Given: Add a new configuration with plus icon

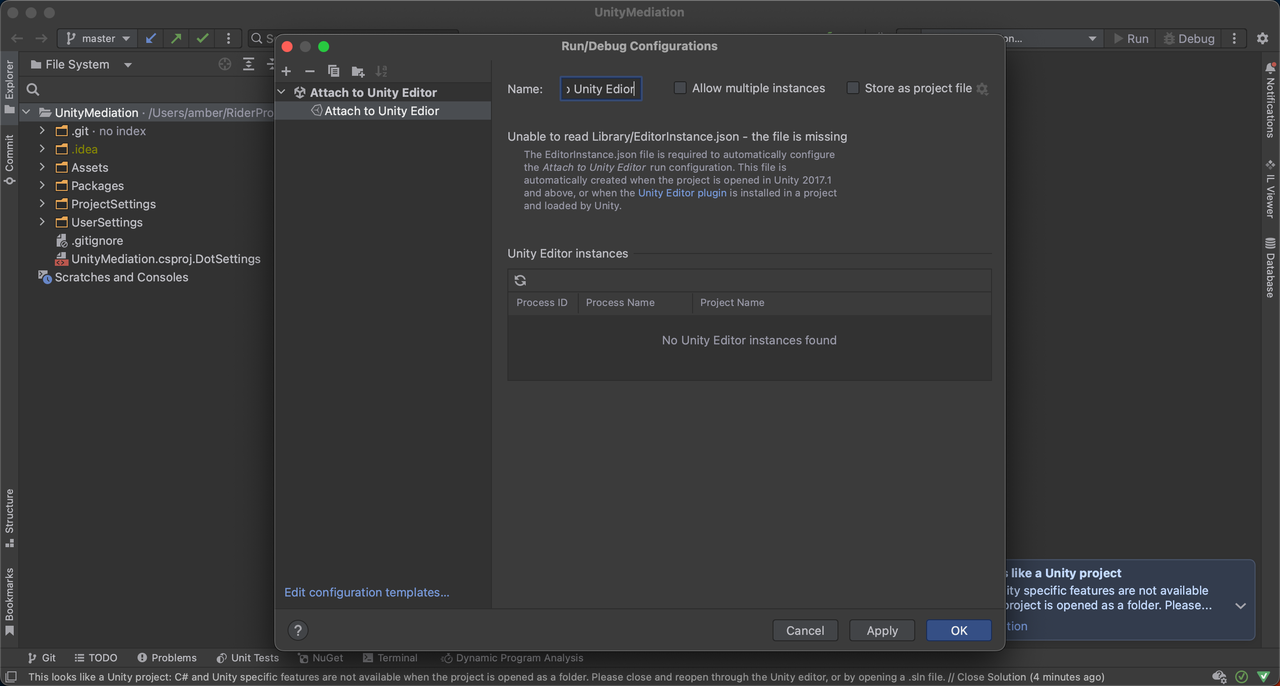Looking at the screenshot, I should click(x=286, y=71).
